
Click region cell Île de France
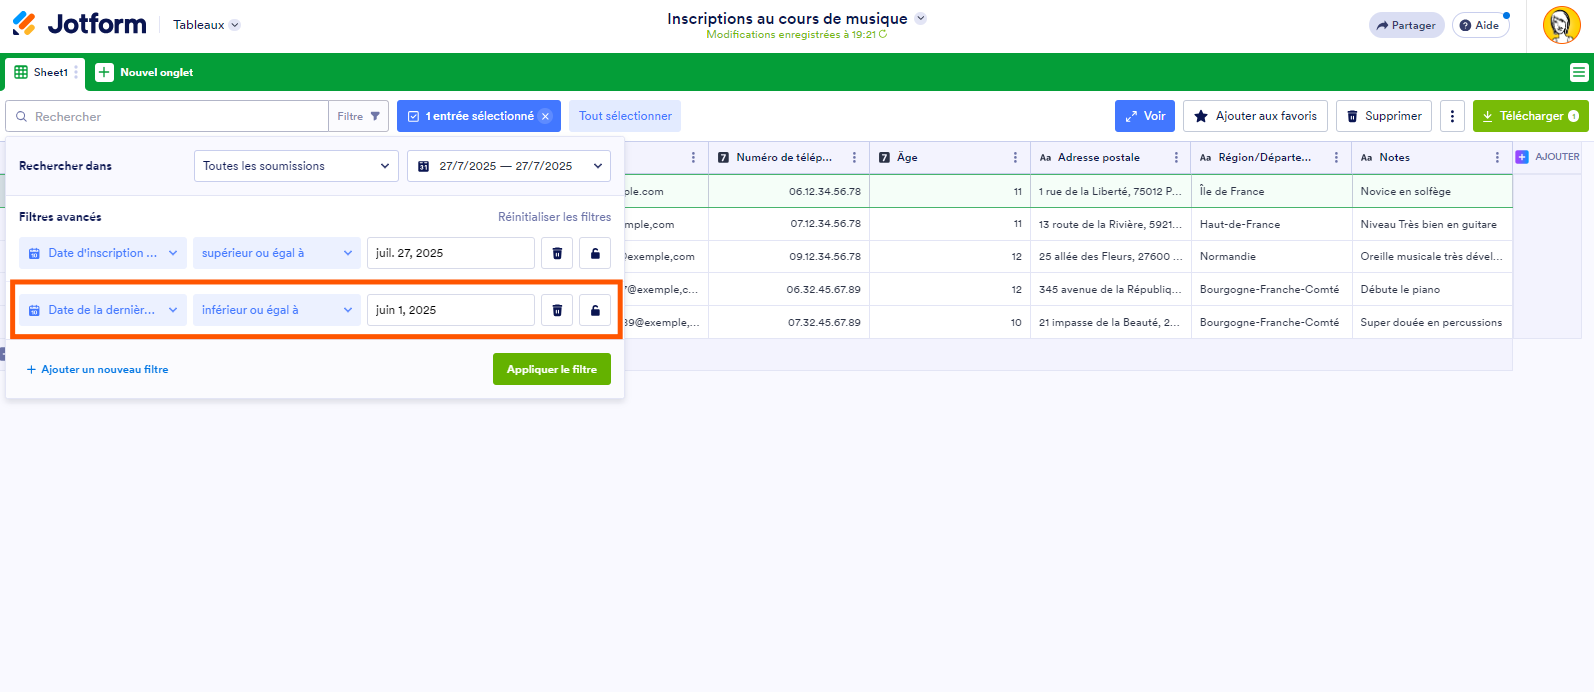tap(1271, 191)
